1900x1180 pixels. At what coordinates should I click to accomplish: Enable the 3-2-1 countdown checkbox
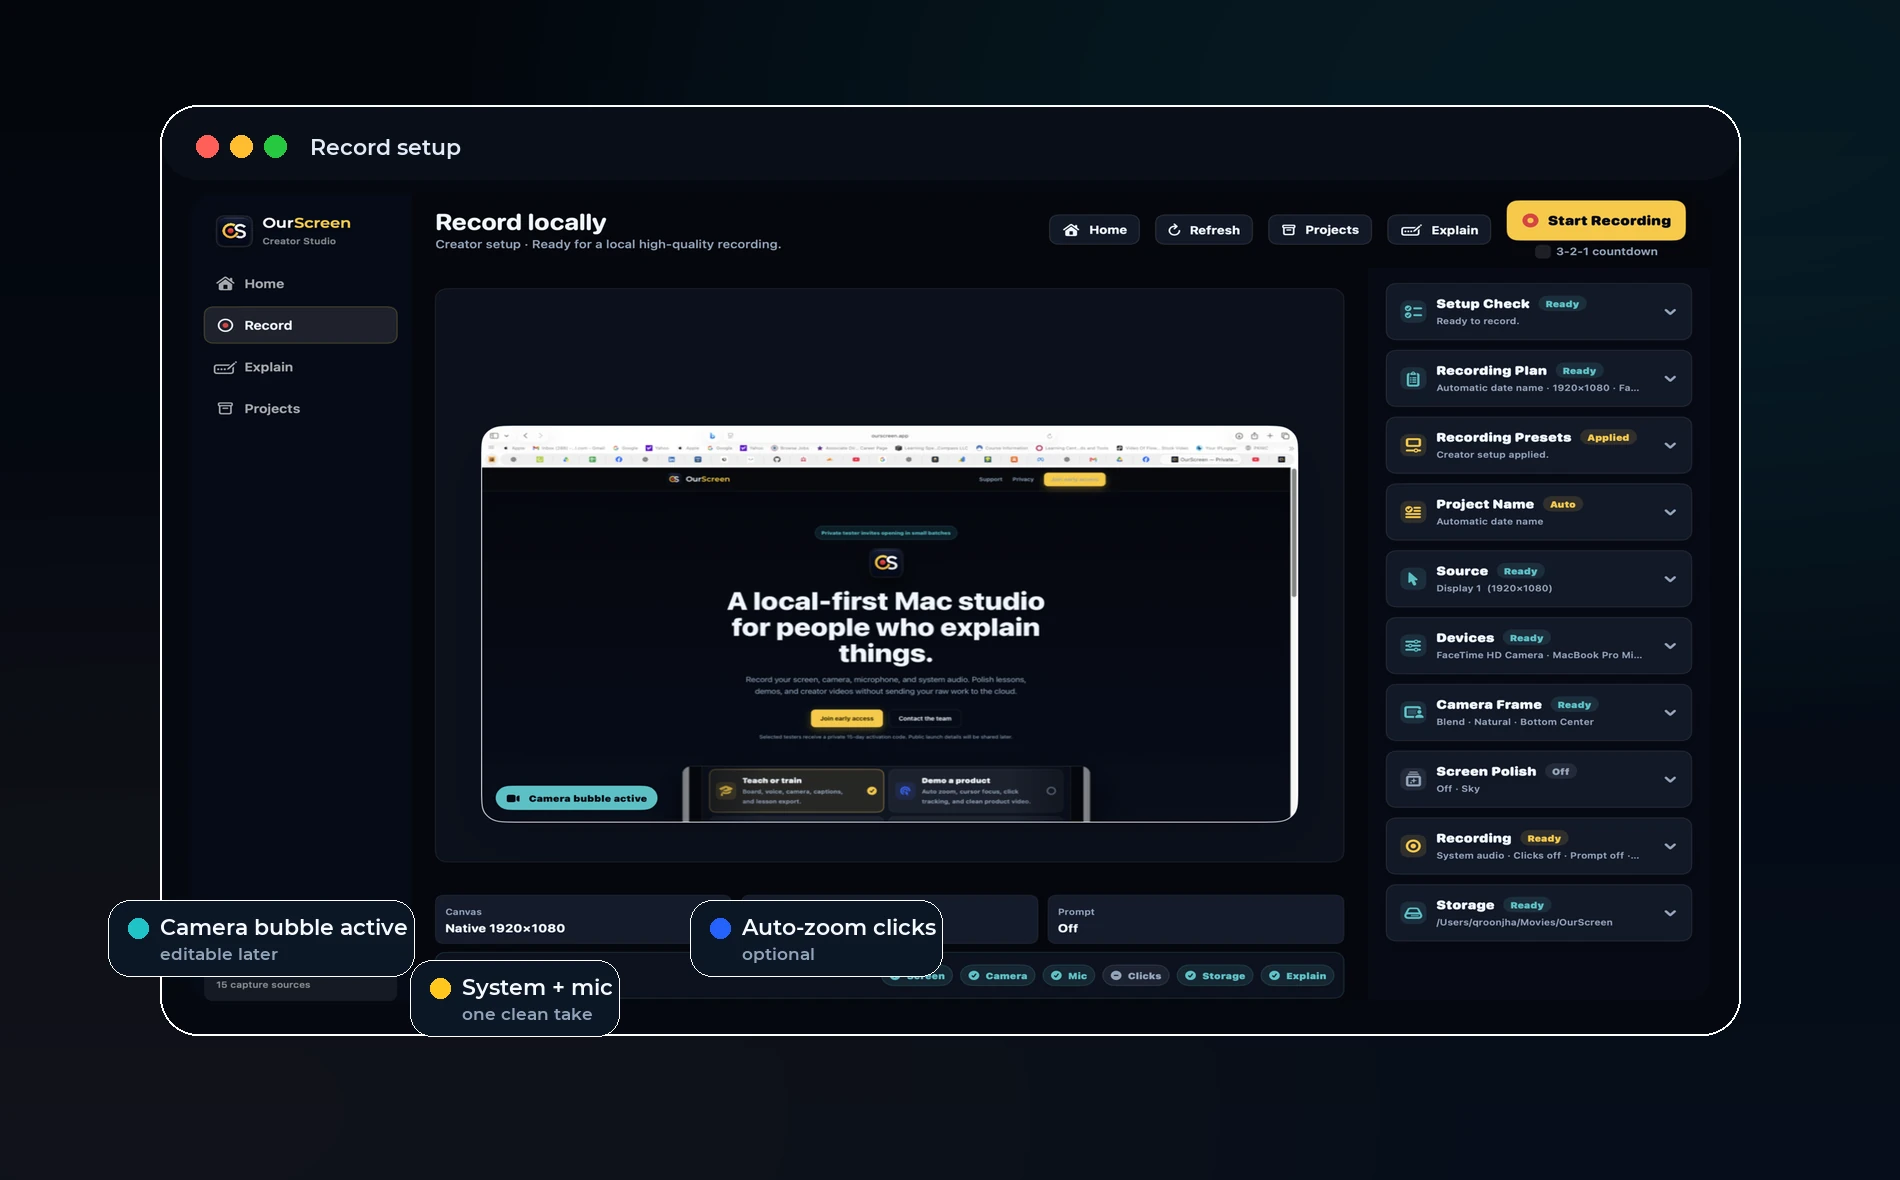tap(1543, 252)
